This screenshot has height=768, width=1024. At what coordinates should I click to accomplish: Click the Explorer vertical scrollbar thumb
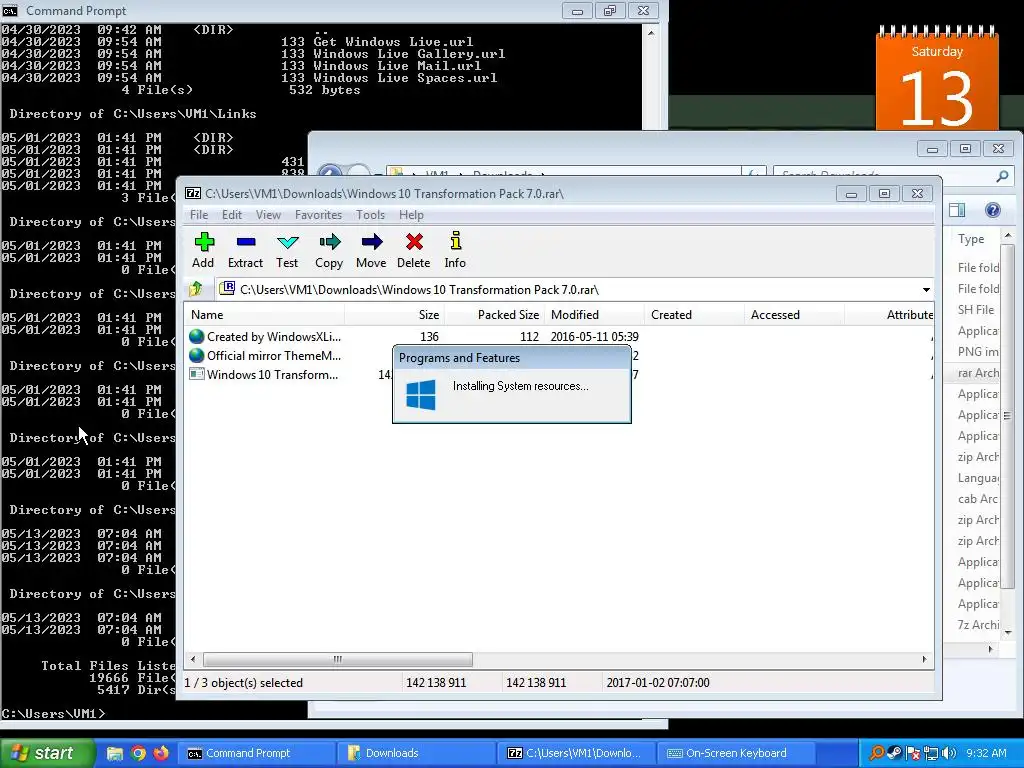tap(1008, 415)
